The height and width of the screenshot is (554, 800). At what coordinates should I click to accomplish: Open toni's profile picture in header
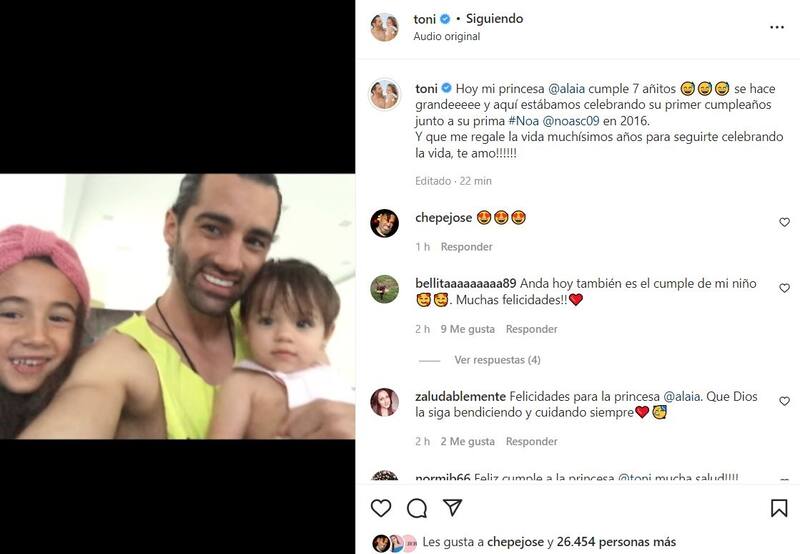pos(385,27)
